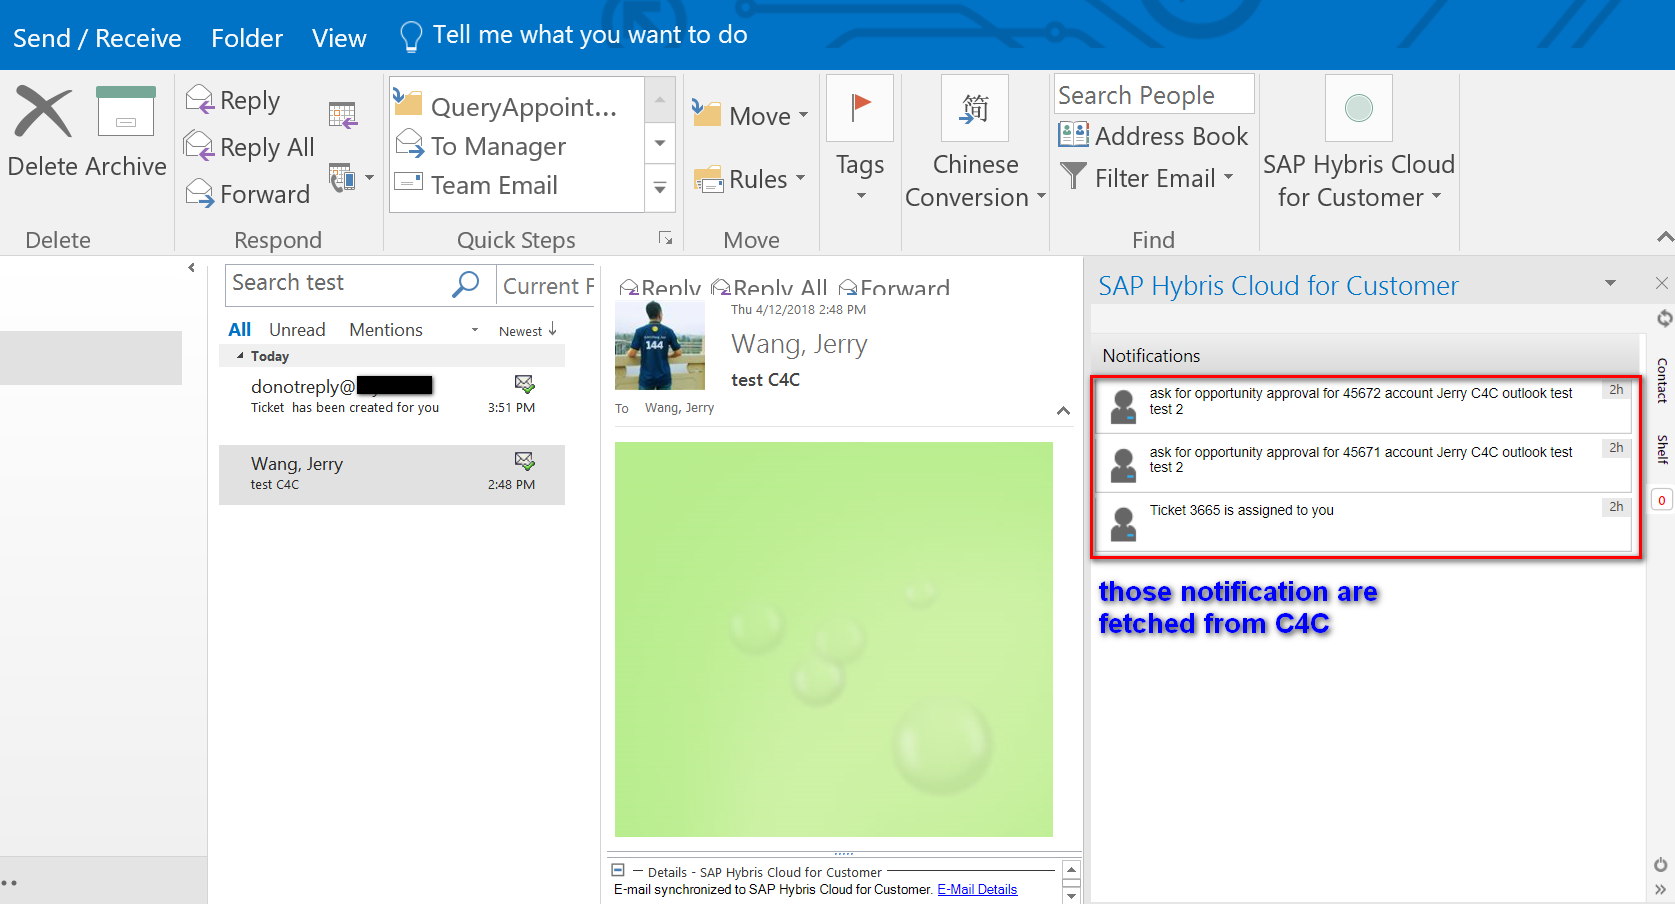Click the power icon at SAP pane bottom
The image size is (1675, 904).
point(1660,864)
